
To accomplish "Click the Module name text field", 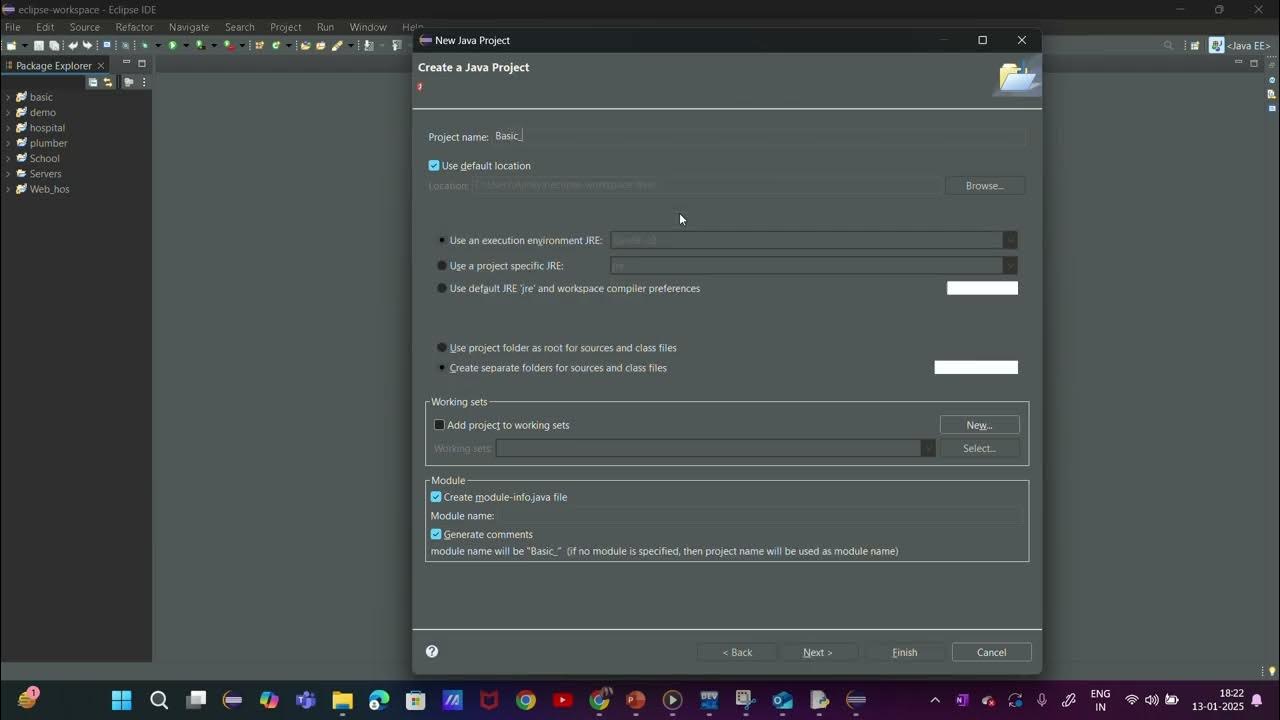I will [760, 516].
